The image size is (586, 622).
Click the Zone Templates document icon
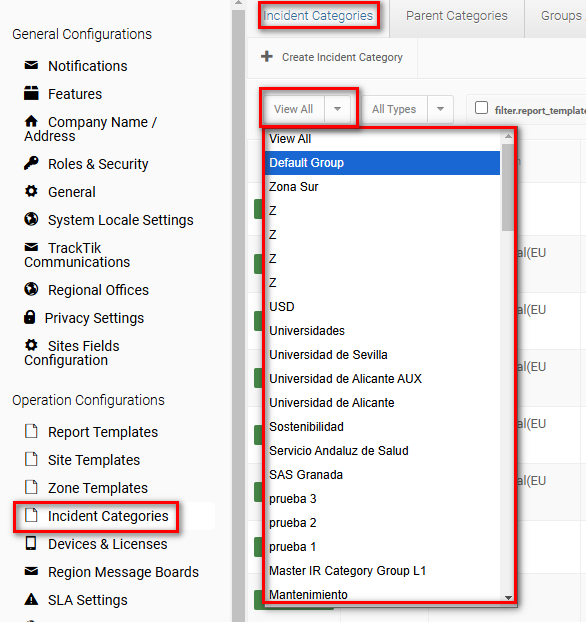coord(31,487)
